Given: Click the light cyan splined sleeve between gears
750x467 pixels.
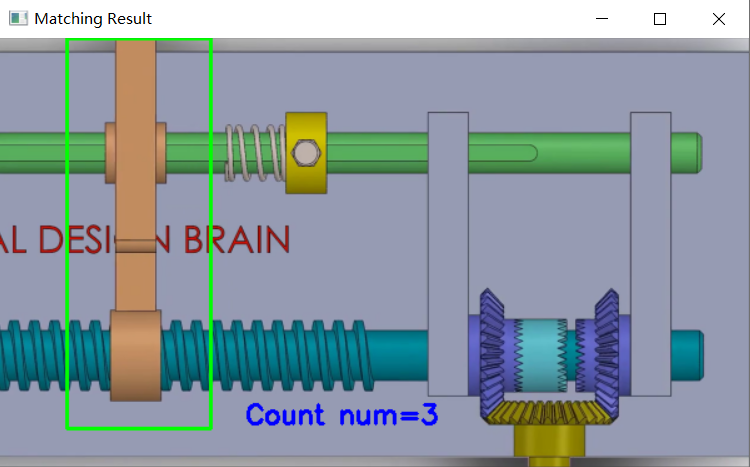Looking at the screenshot, I should click(x=541, y=355).
